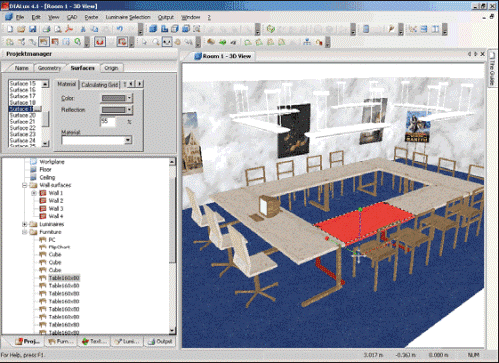The image size is (499, 363).
Task: Click the arrow select pointer tool
Action: pyautogui.click(x=144, y=42)
